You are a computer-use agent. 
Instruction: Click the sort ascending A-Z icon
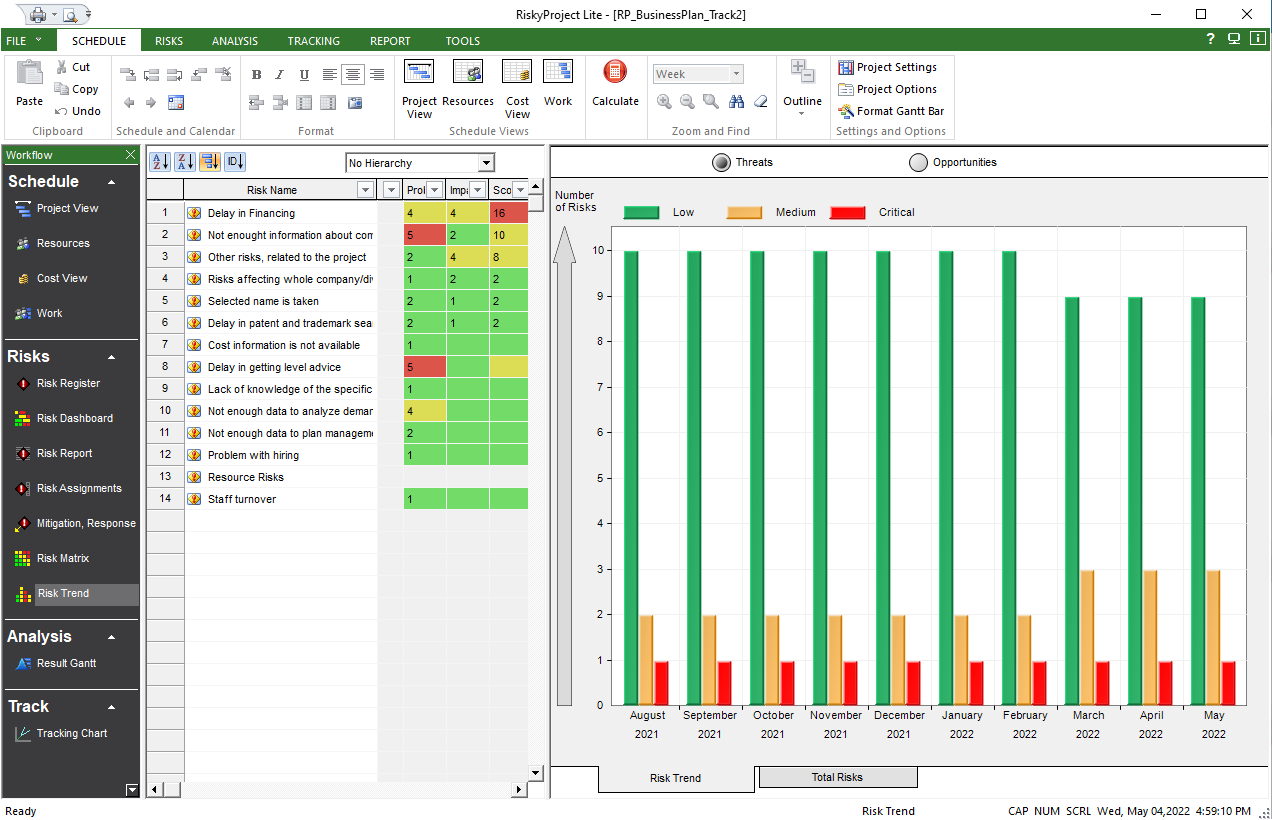point(159,162)
